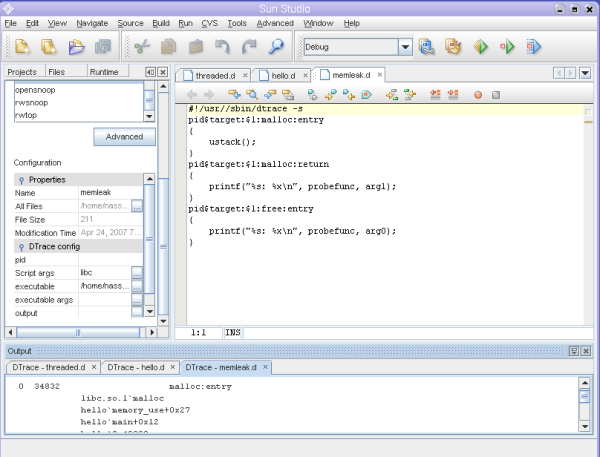Click the Advanced button
Screen dimensions: 600x457
tap(124, 137)
